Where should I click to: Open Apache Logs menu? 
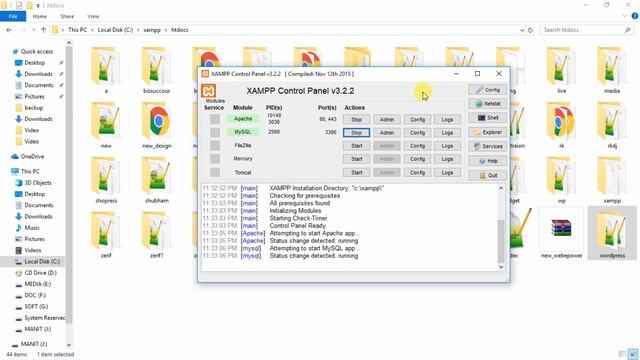pyautogui.click(x=447, y=120)
